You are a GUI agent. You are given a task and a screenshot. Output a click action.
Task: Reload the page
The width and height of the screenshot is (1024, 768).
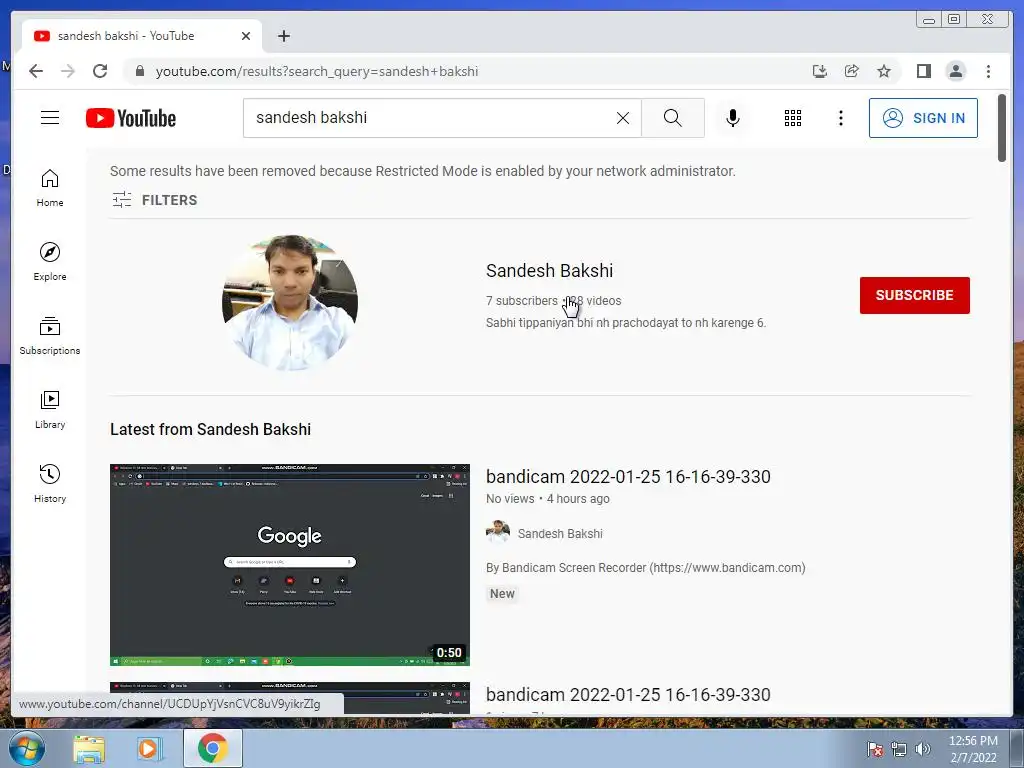[x=100, y=71]
